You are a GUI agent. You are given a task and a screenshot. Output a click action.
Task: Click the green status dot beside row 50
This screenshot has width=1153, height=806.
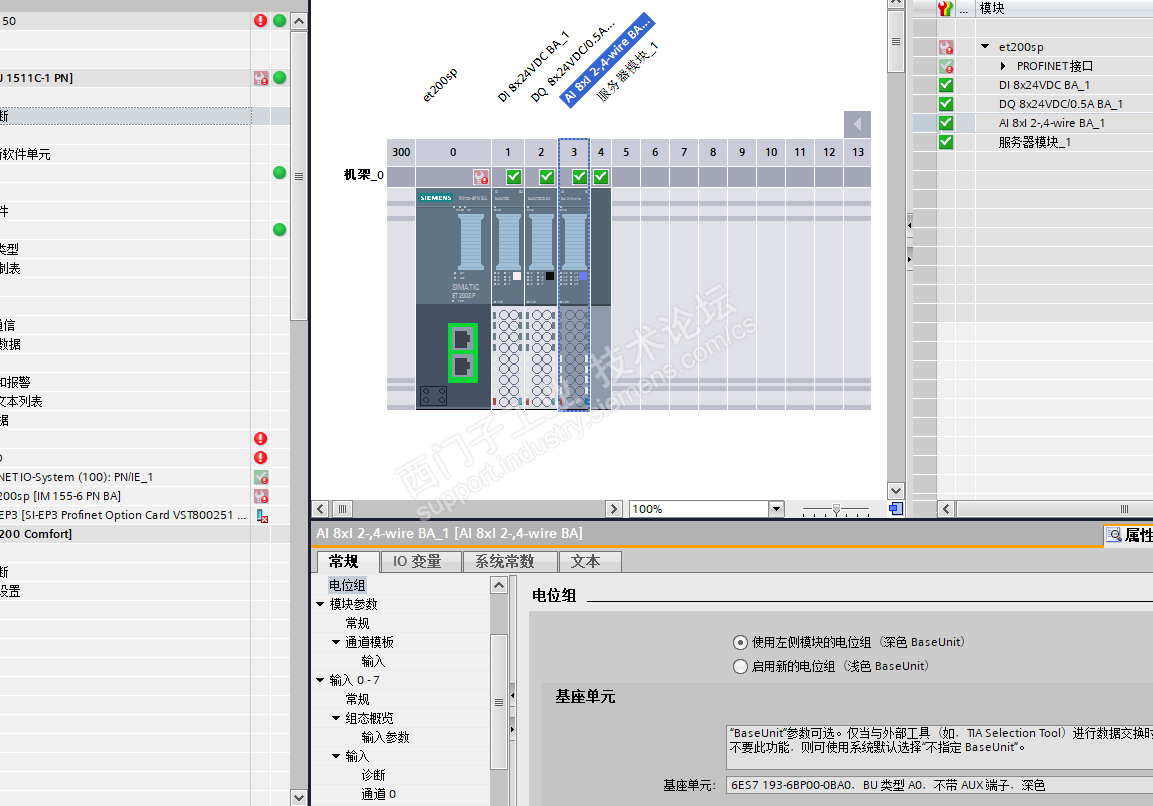279,21
